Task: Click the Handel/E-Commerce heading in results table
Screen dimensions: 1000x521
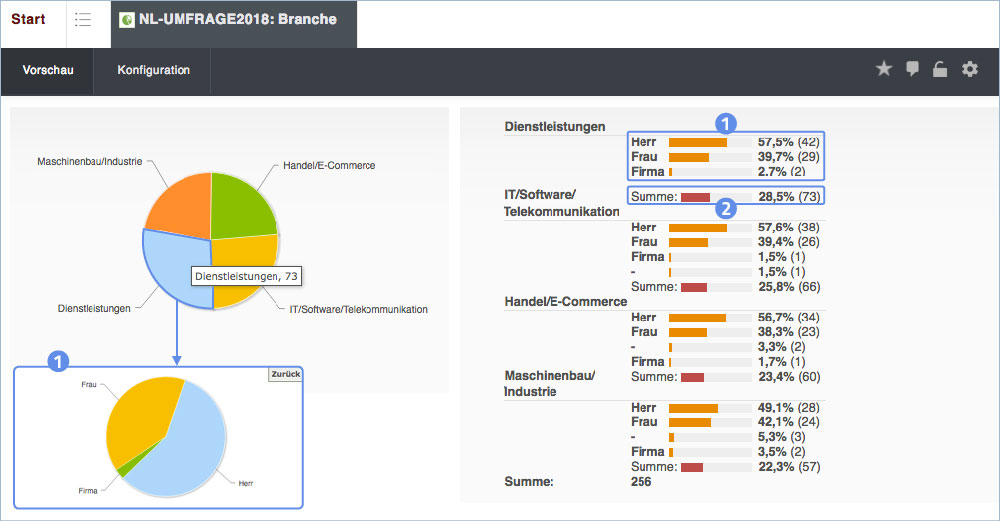Action: coord(566,301)
